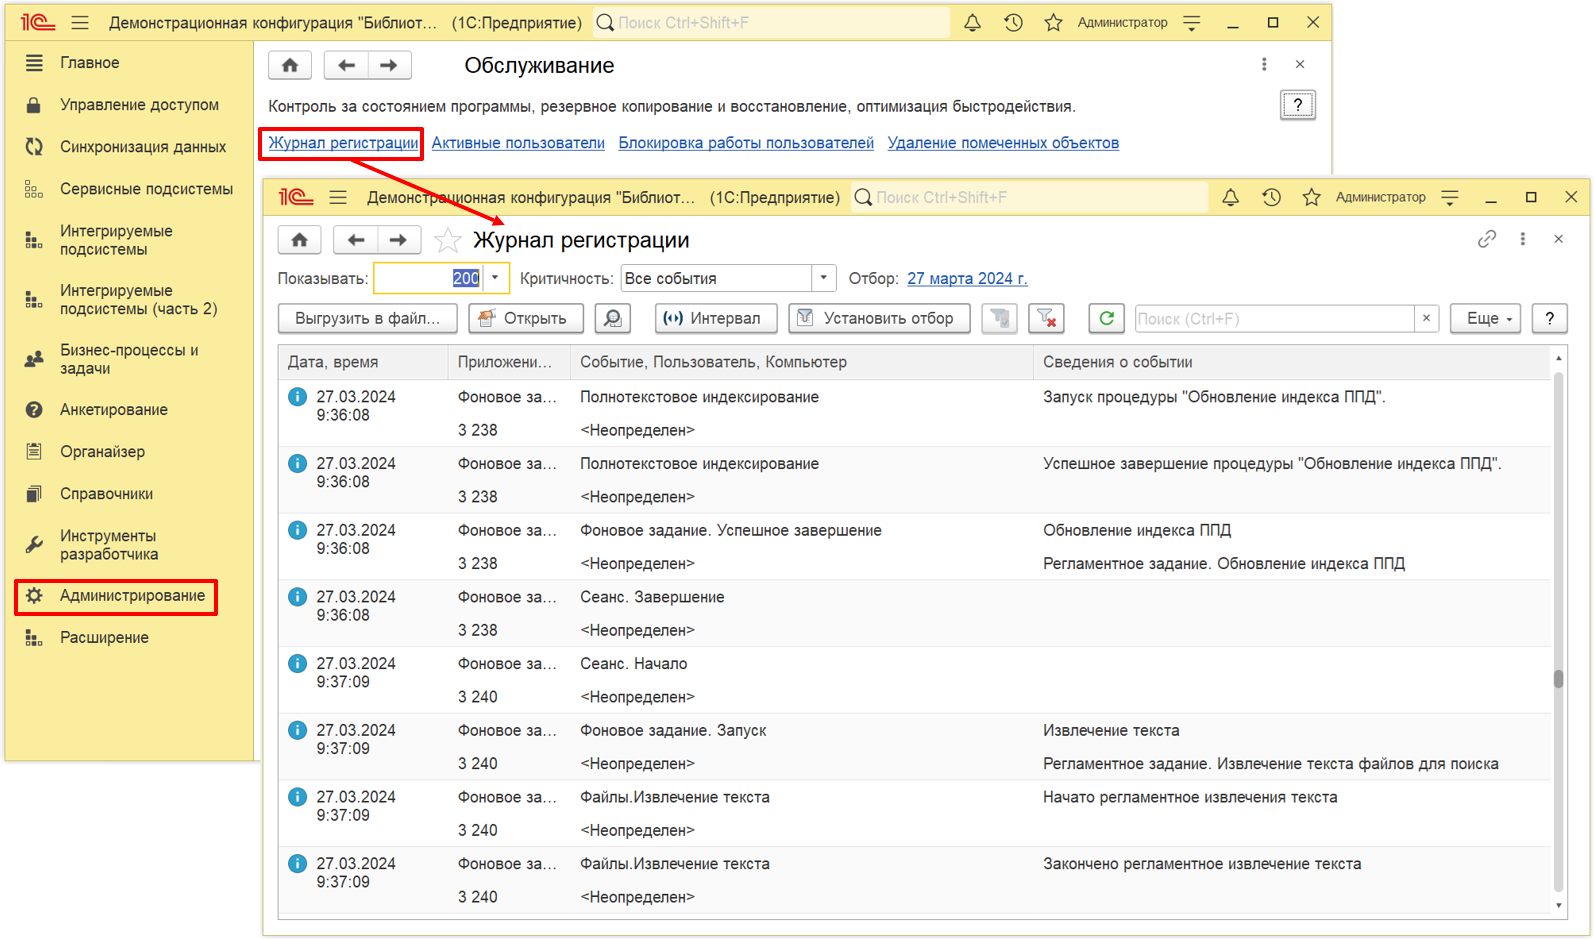The image size is (1594, 939).
Task: Click notifications bell in front window
Action: 1230,197
